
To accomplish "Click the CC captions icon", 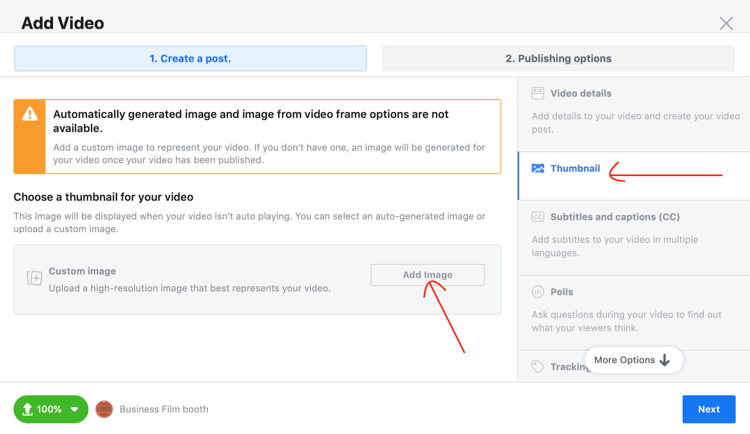I will [x=538, y=217].
